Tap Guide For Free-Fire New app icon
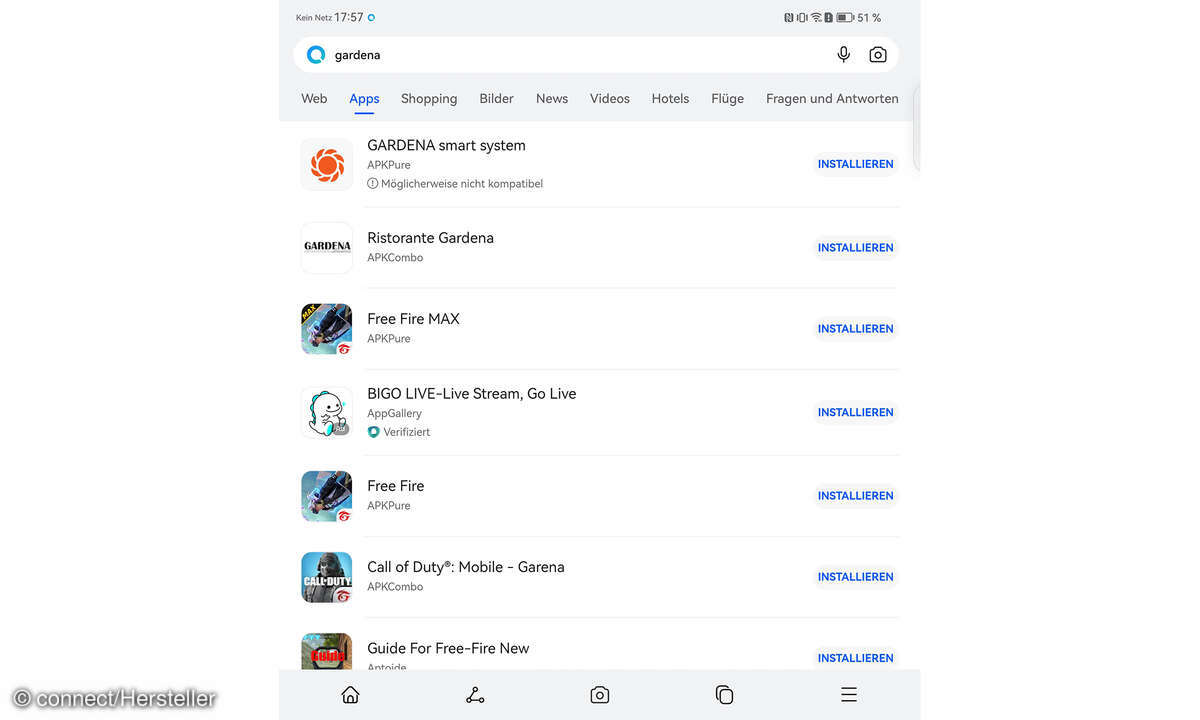 (327, 651)
